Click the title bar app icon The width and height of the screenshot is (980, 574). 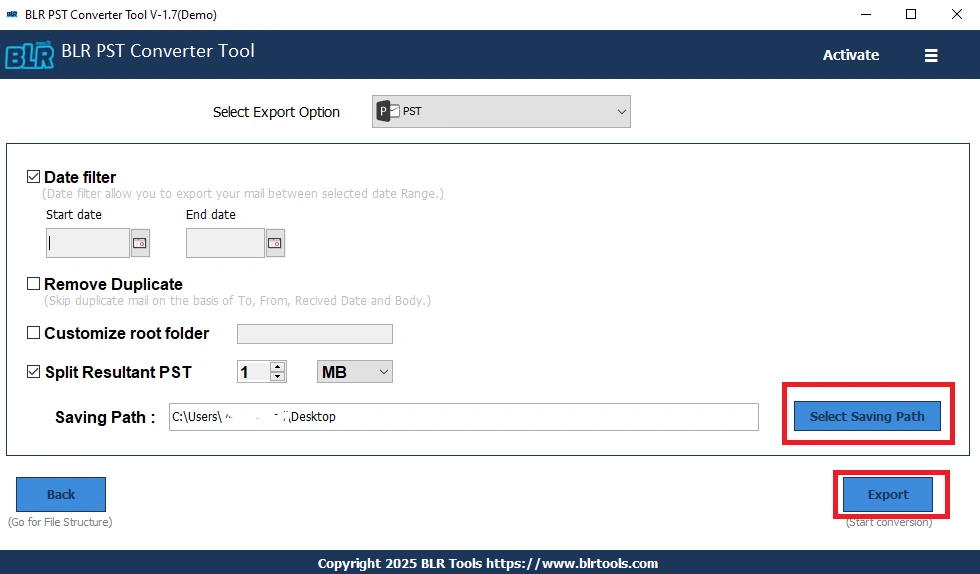pyautogui.click(x=12, y=14)
